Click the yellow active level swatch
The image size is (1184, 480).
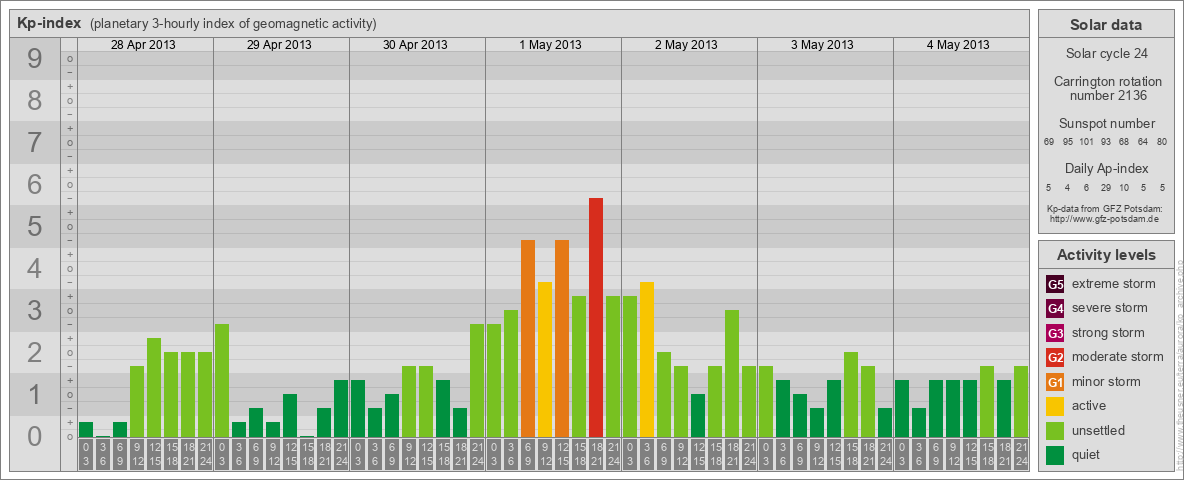[x=1055, y=406]
